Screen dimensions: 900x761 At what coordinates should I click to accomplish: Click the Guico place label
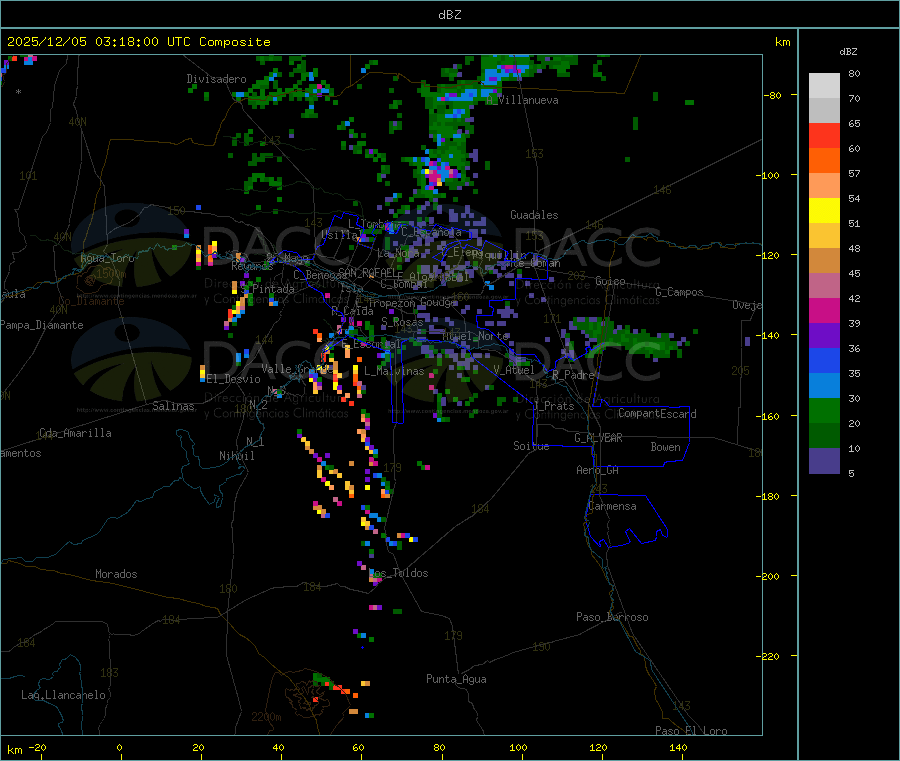click(610, 281)
